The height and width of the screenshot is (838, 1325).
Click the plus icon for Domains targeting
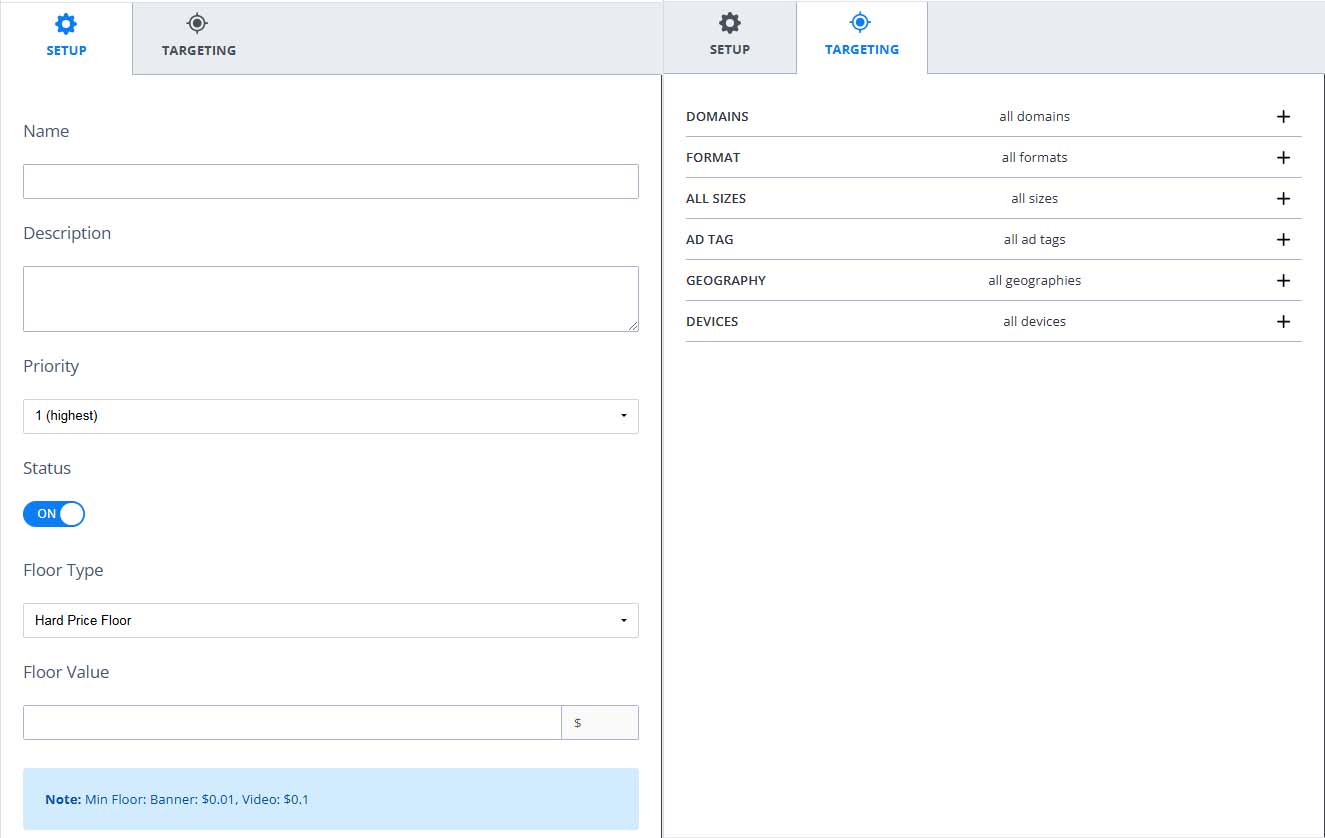(x=1283, y=117)
